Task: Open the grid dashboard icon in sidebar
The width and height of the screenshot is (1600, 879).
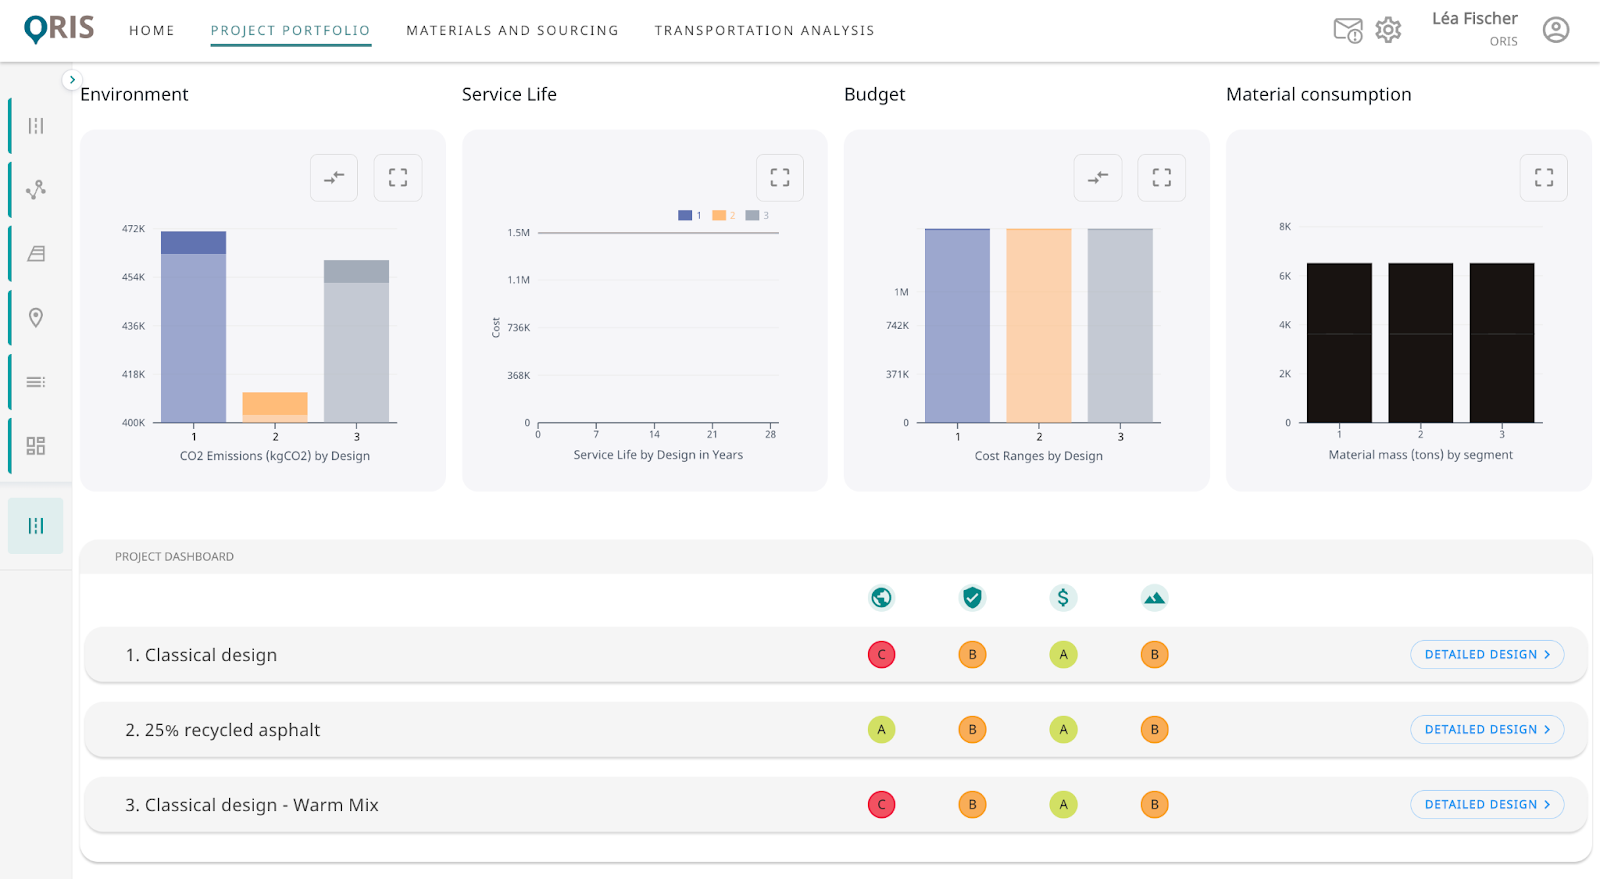Action: pyautogui.click(x=36, y=446)
